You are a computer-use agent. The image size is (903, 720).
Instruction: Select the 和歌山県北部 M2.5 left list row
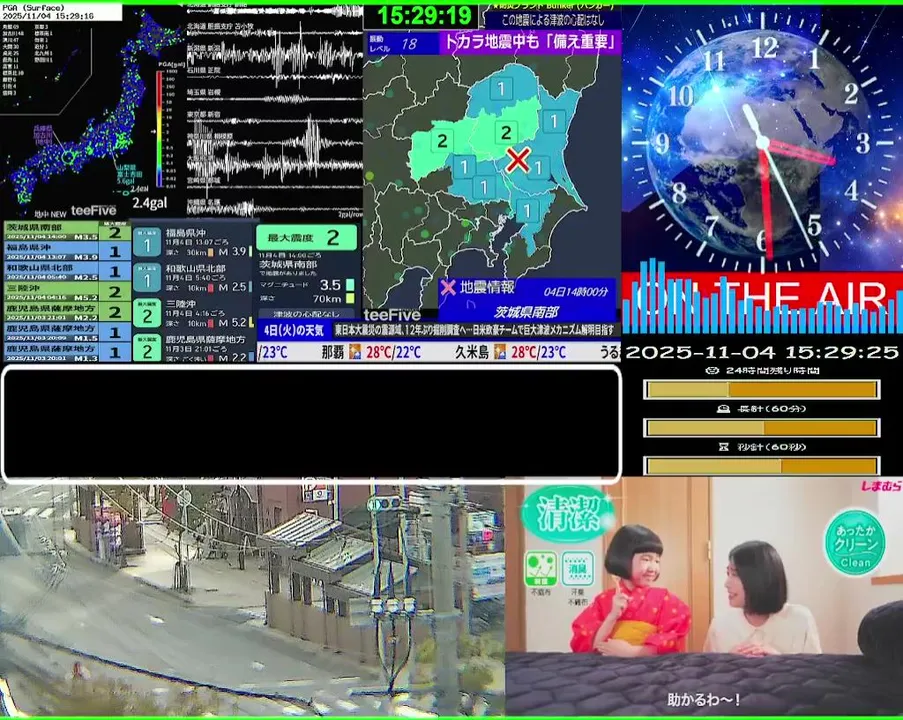point(67,271)
